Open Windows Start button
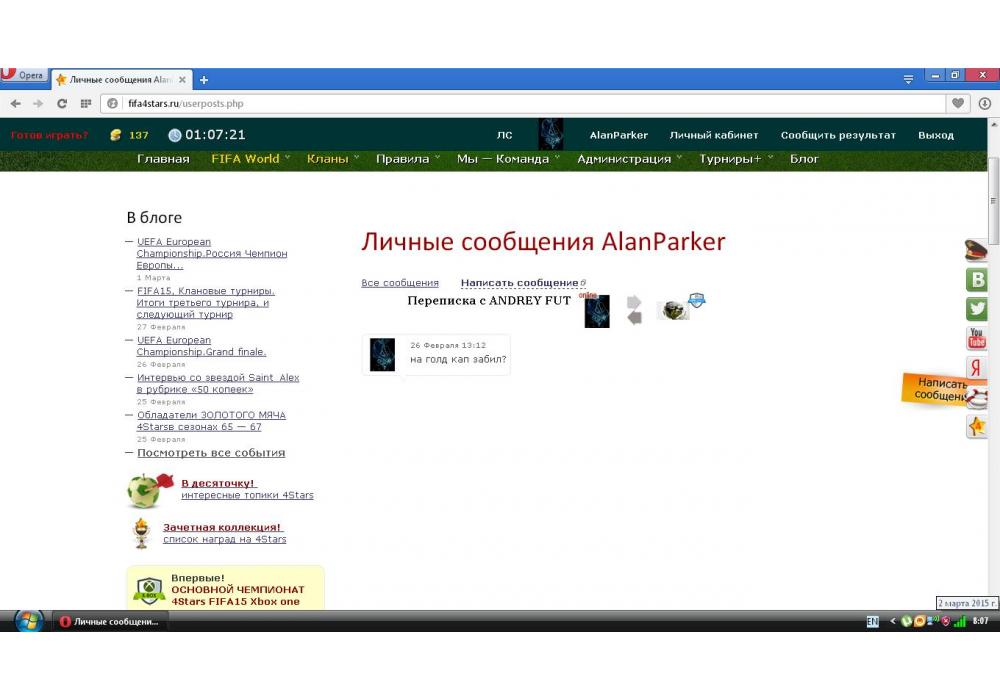This screenshot has width=1000, height=700. [29, 620]
